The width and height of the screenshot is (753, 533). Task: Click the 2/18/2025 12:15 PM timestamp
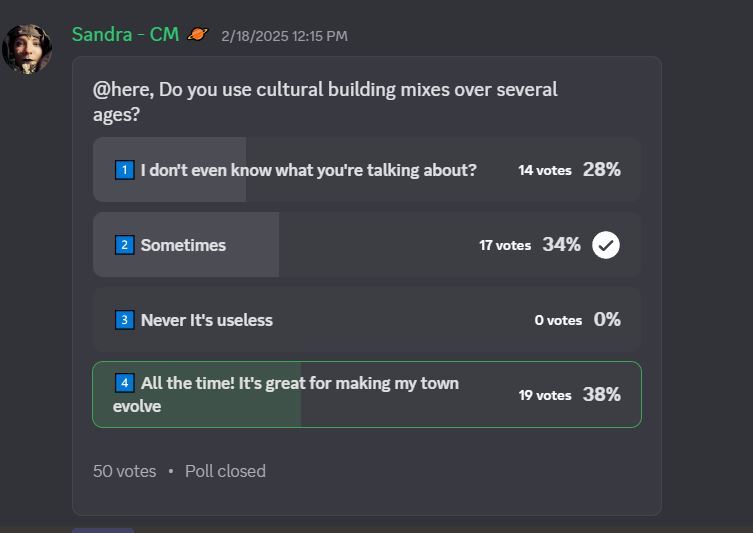coord(284,36)
